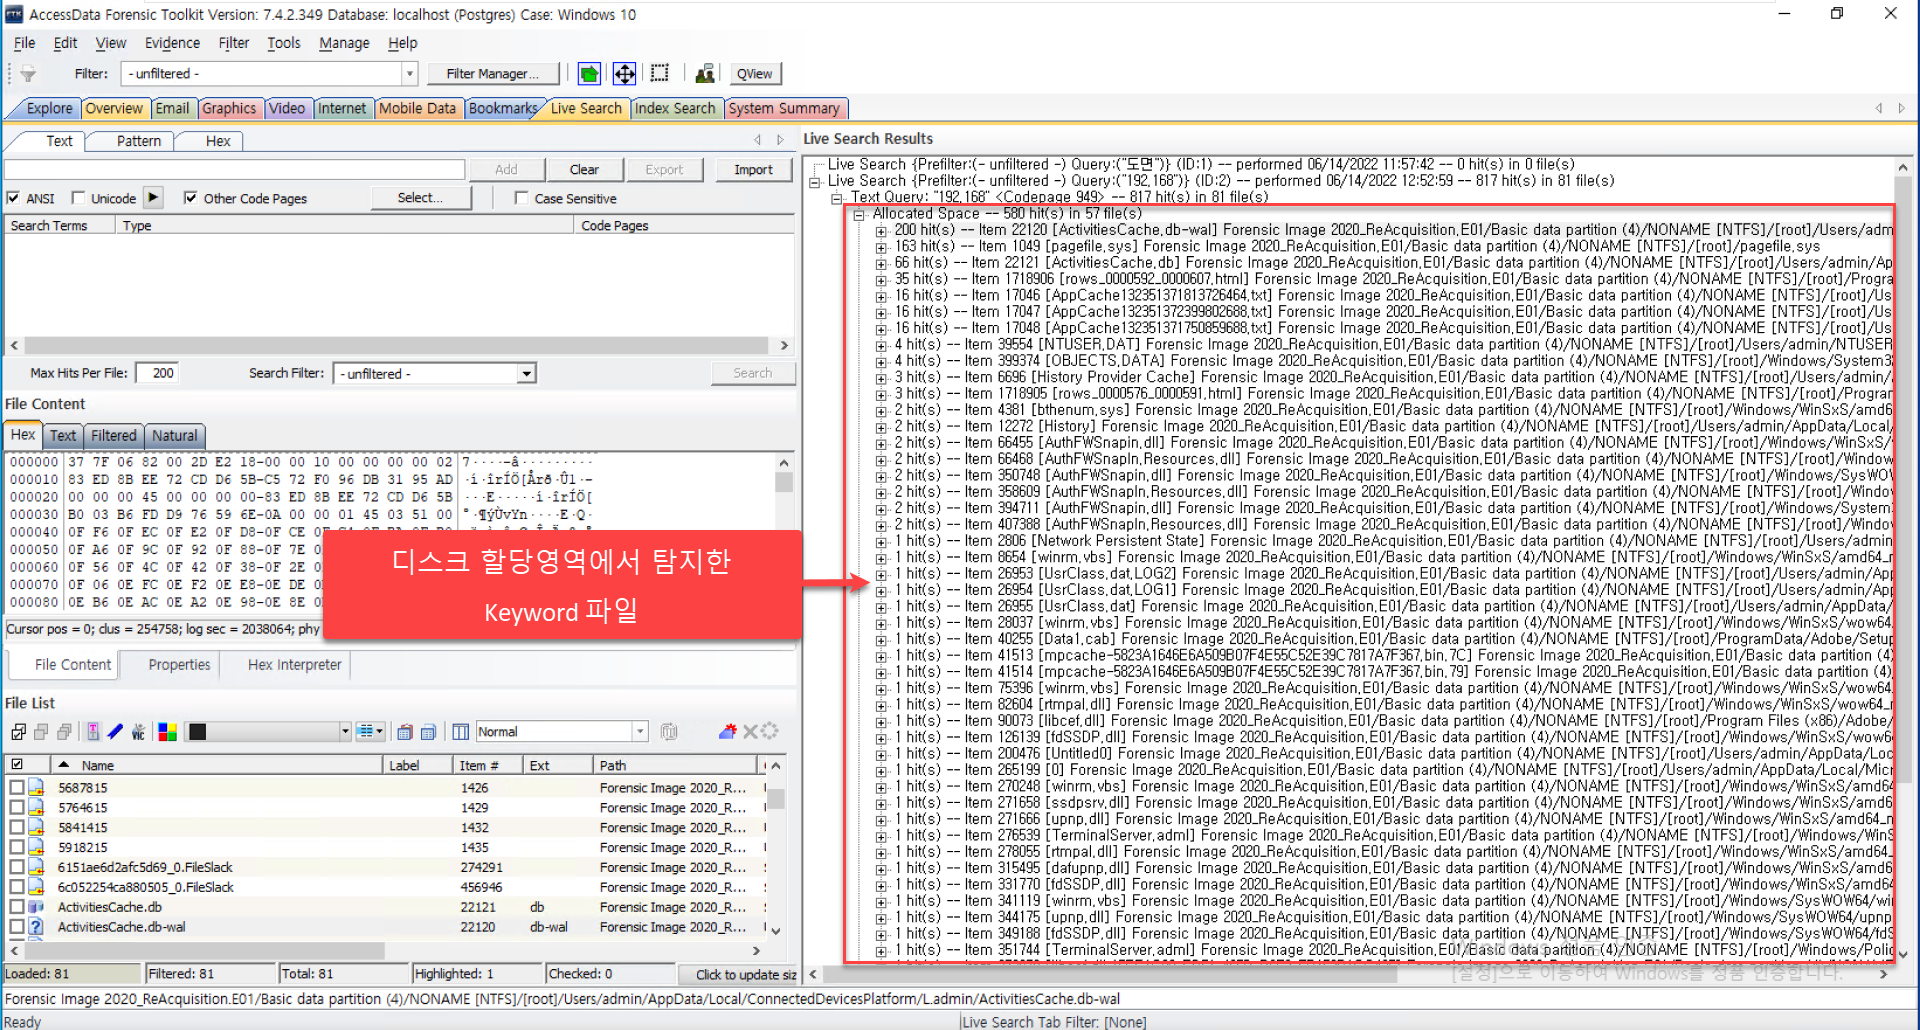Image resolution: width=1920 pixels, height=1030 pixels.
Task: Click the live search term input field
Action: [x=234, y=170]
